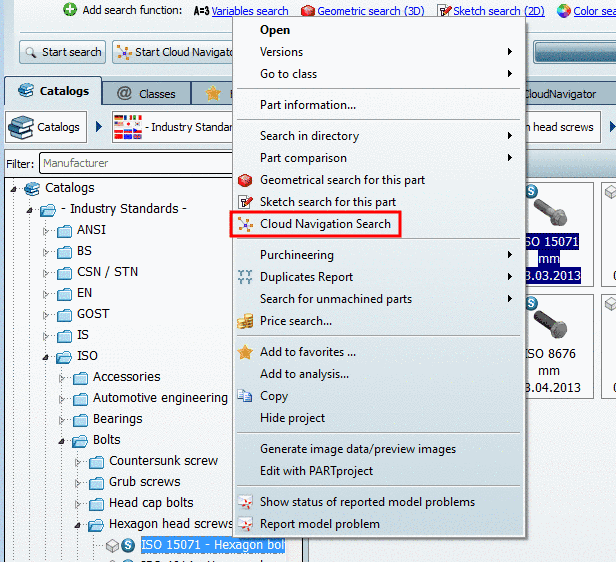Switch to the Classes tab

[147, 94]
